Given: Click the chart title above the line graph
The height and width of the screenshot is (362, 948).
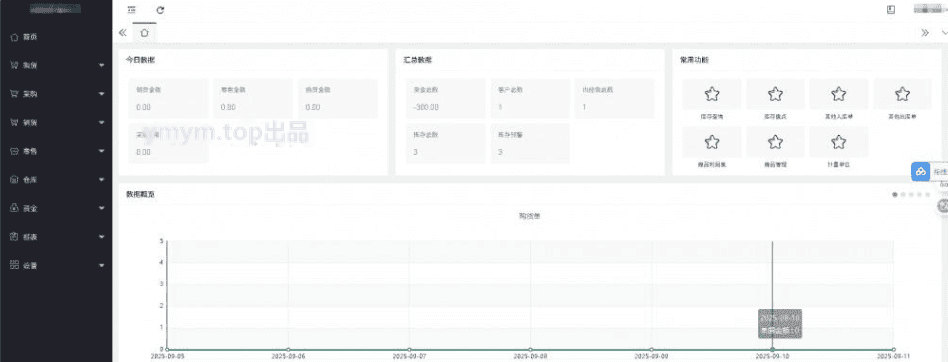Looking at the screenshot, I should [x=530, y=216].
